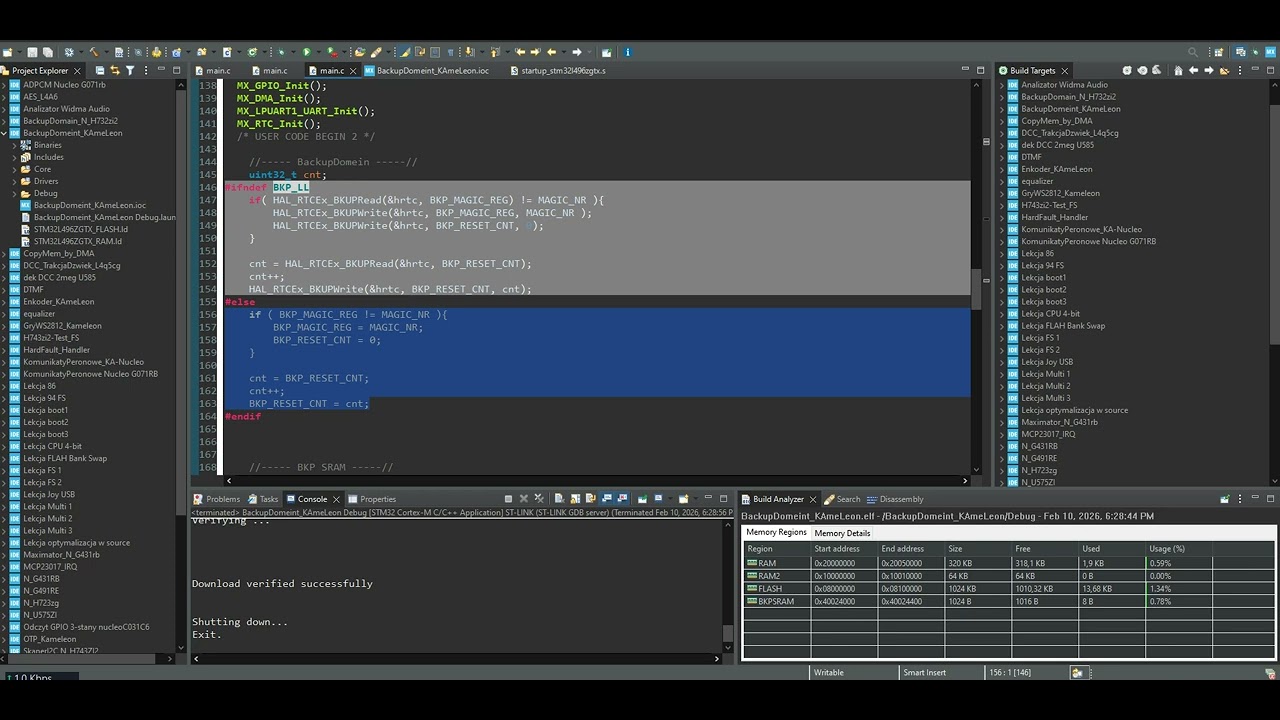The height and width of the screenshot is (720, 1280).
Task: Expand the Core folder in Project Explorer
Action: [15, 169]
